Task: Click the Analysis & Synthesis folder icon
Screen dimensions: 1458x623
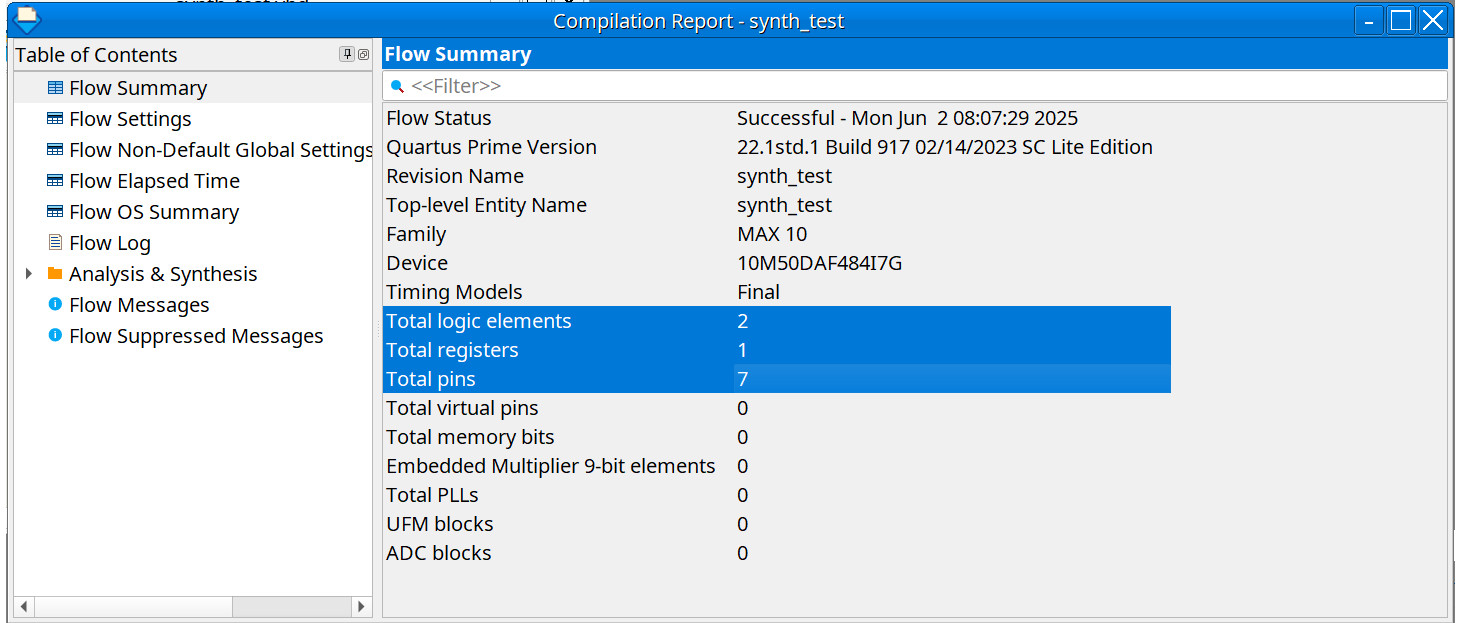Action: click(55, 274)
